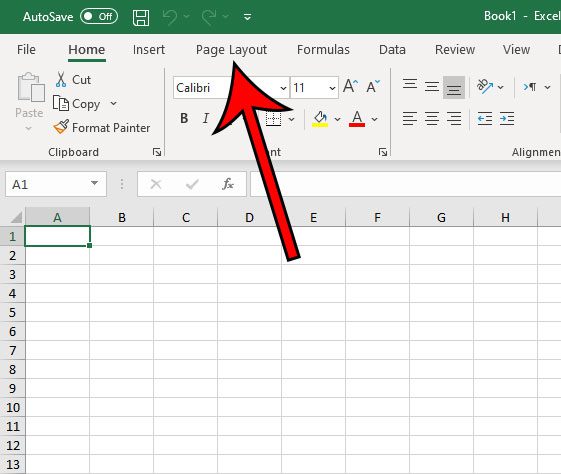This screenshot has width=561, height=474.
Task: Select the Format Painter brush
Action: (x=62, y=127)
